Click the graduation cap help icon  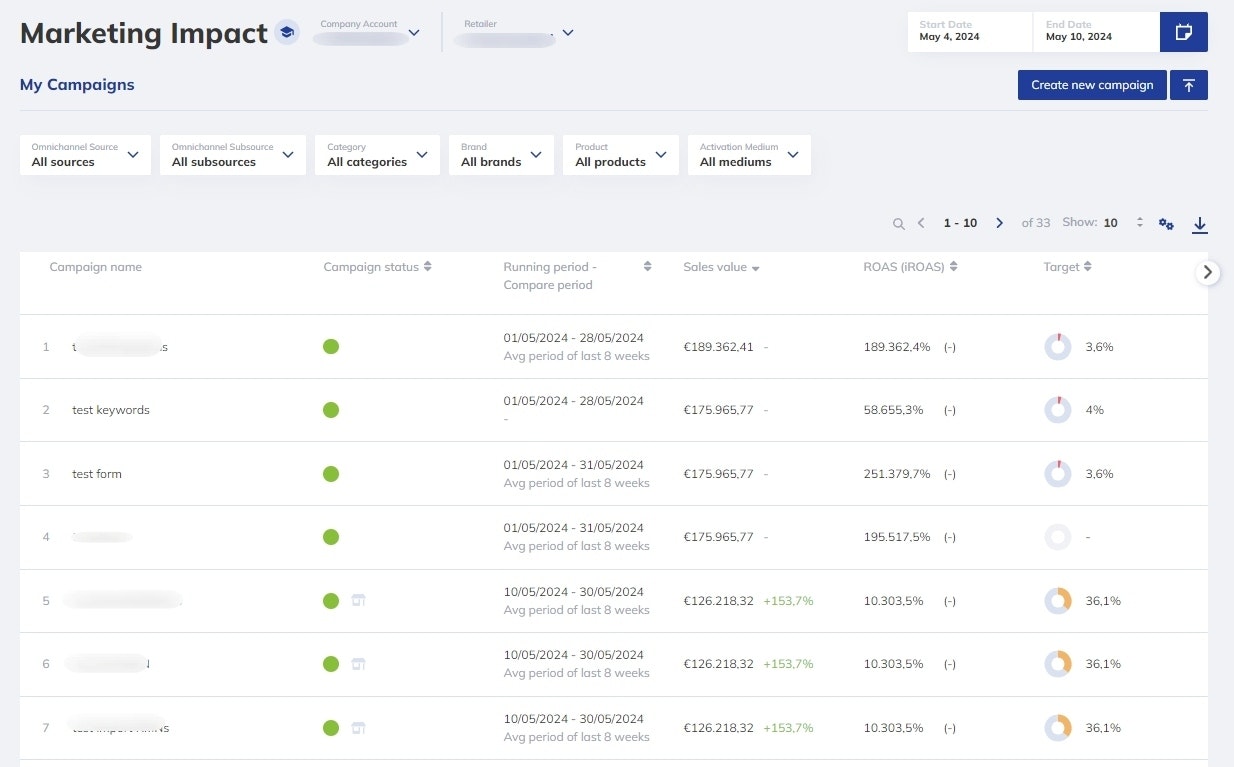click(x=287, y=33)
